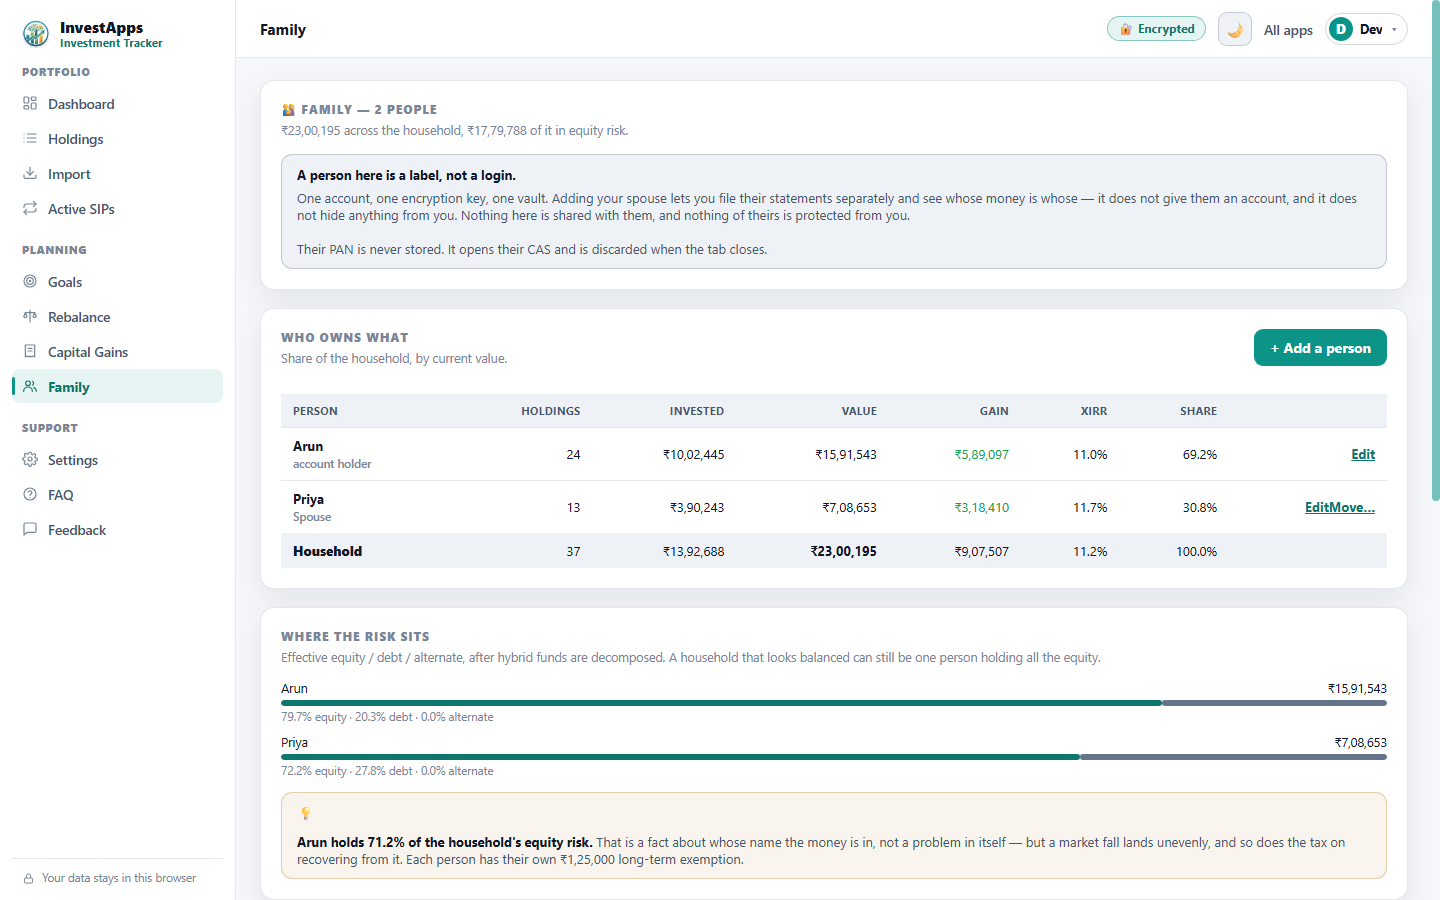Click the name Priya in the table
The image size is (1440, 900).
[308, 499]
